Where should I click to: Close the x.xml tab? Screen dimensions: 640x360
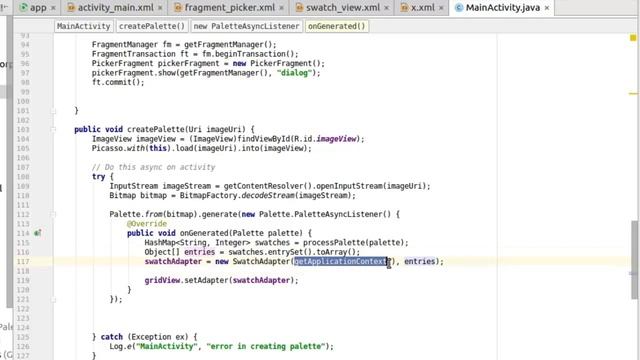point(441,8)
